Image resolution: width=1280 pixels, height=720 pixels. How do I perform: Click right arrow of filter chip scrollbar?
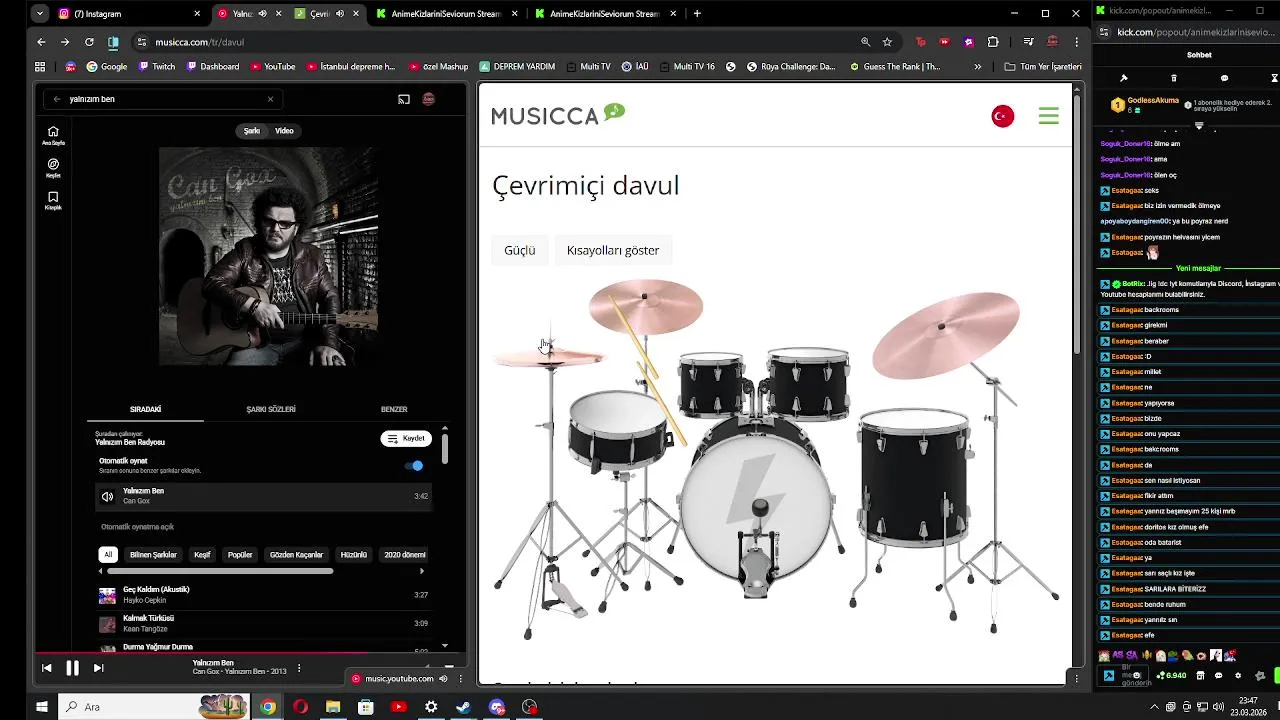click(x=421, y=571)
